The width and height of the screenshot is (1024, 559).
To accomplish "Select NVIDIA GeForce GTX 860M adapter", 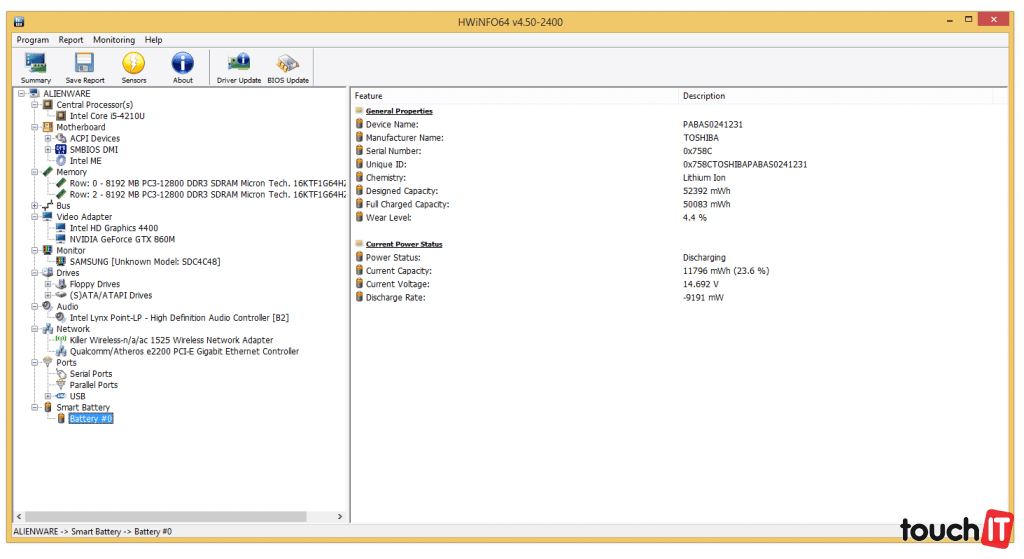I will (122, 239).
